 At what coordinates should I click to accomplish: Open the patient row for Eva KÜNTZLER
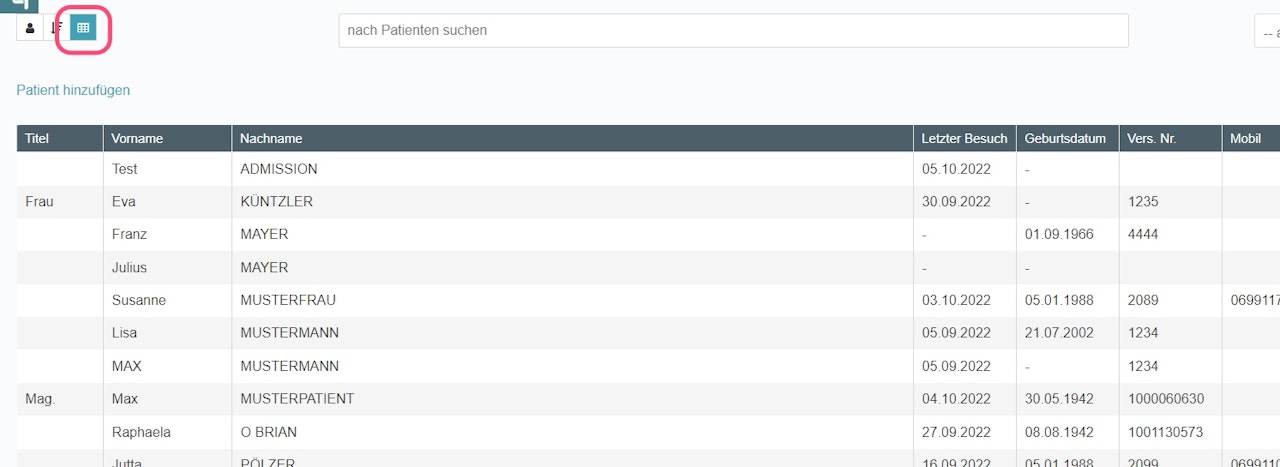point(276,202)
